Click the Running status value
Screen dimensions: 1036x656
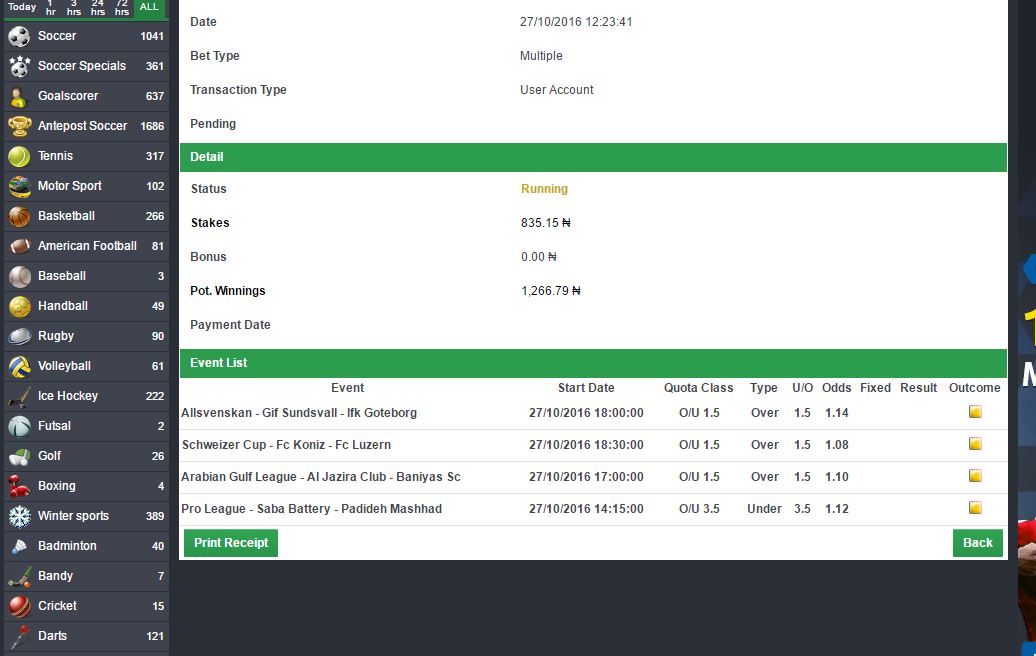point(544,189)
